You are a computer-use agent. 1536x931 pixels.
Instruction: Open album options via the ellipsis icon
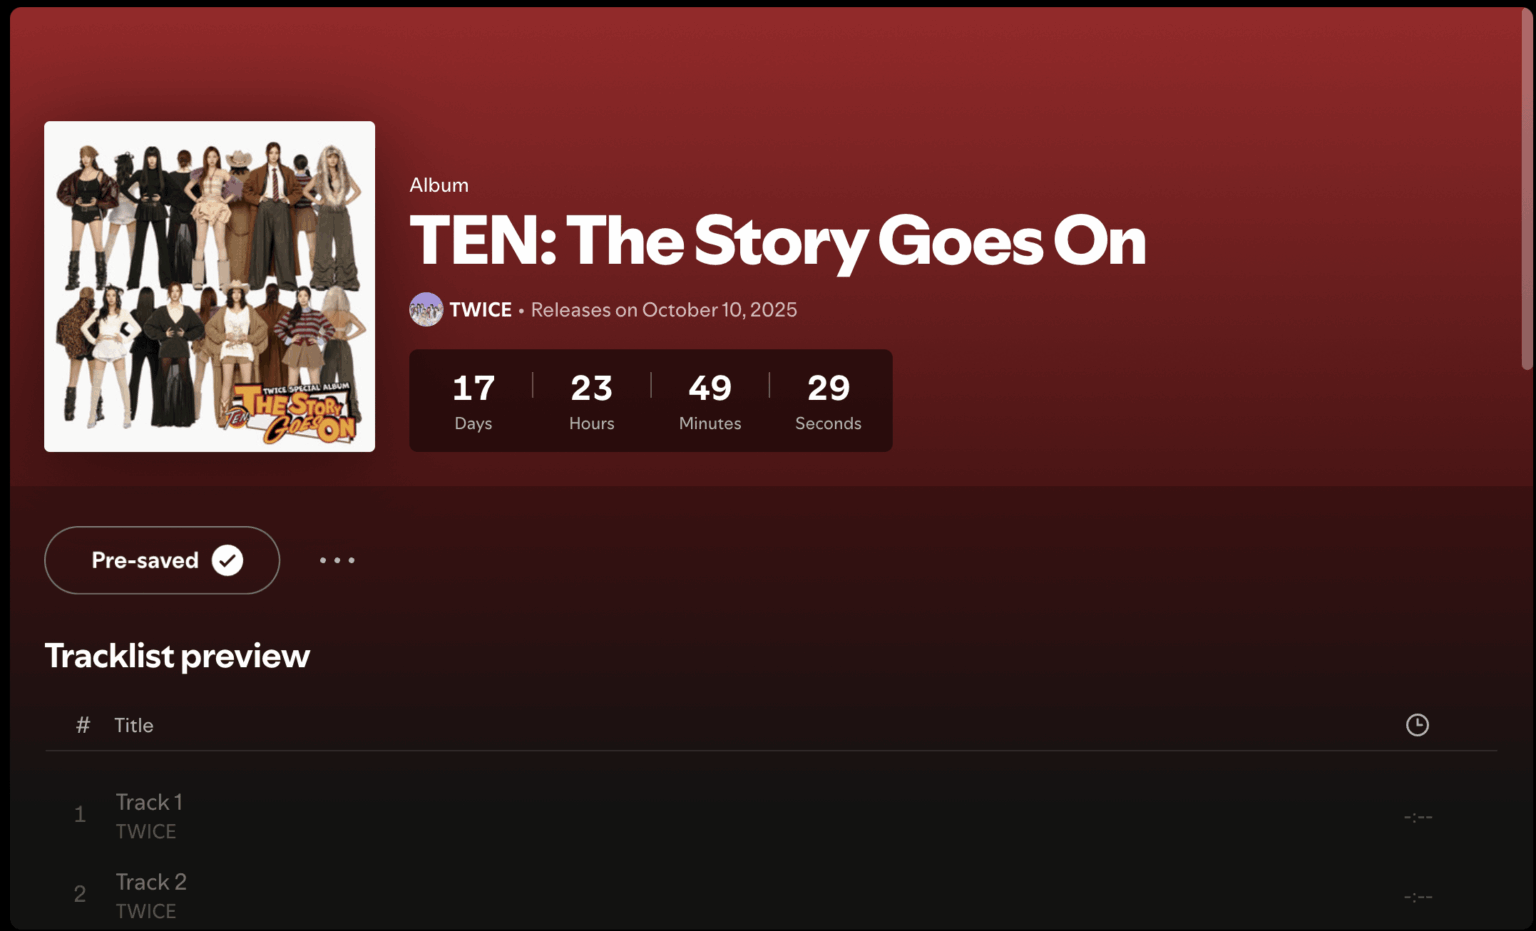[337, 560]
